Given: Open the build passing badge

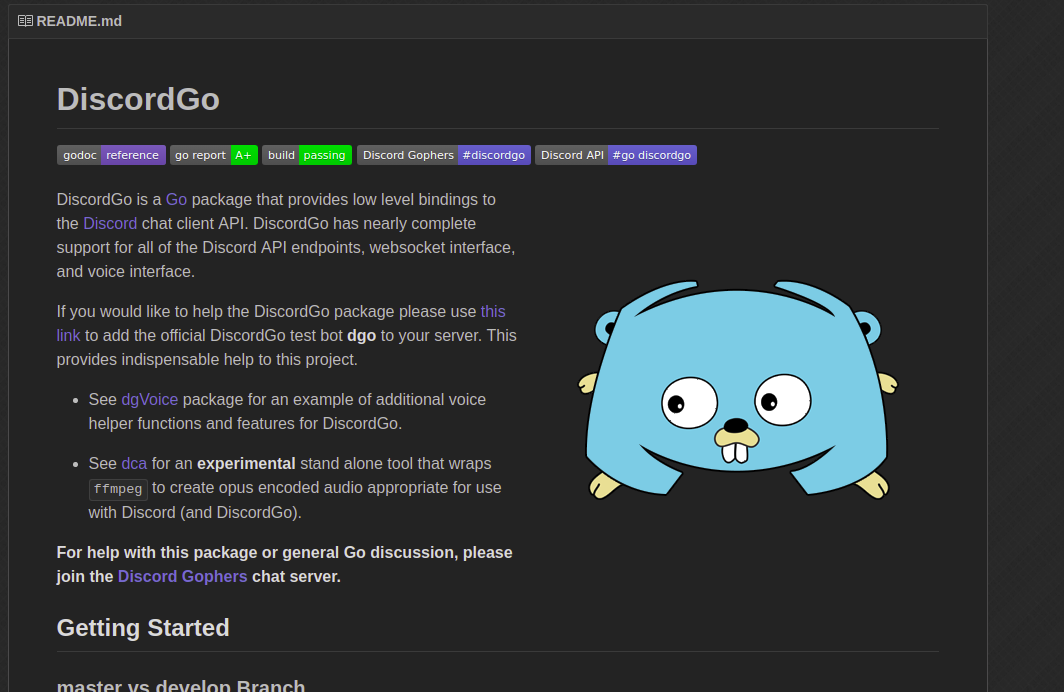Looking at the screenshot, I should click(307, 155).
